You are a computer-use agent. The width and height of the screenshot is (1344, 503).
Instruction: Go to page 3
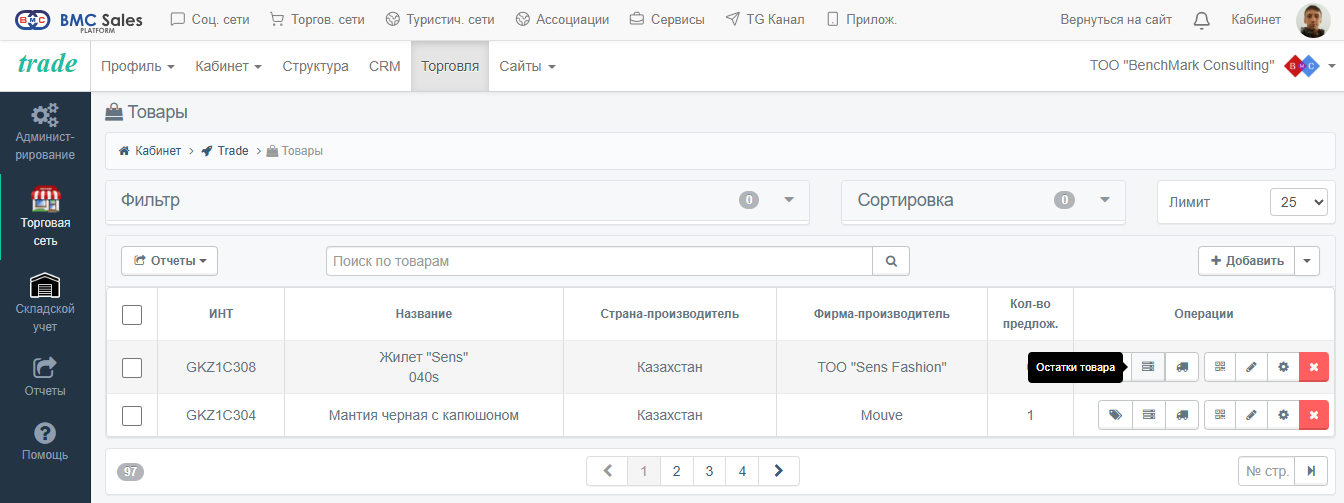(709, 471)
